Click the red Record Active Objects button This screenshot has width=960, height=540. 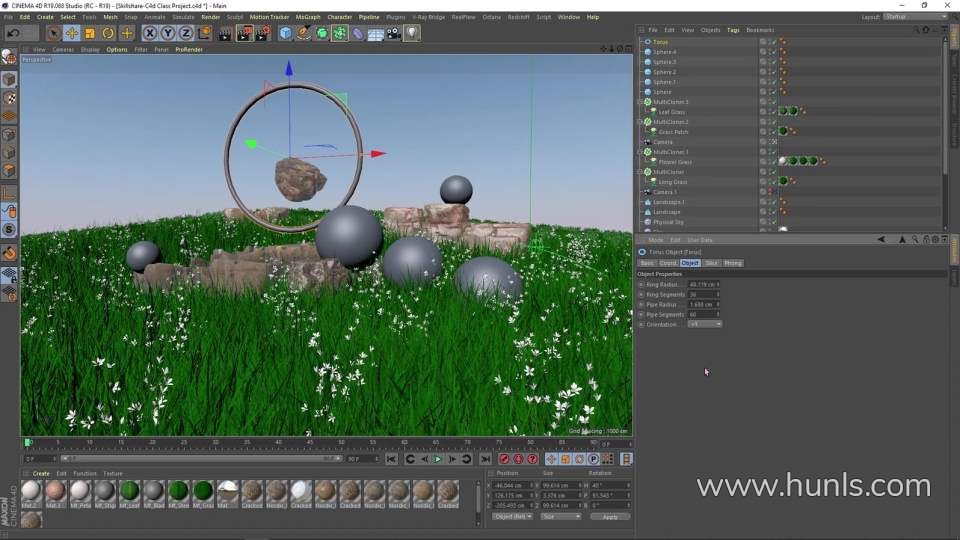tap(505, 459)
